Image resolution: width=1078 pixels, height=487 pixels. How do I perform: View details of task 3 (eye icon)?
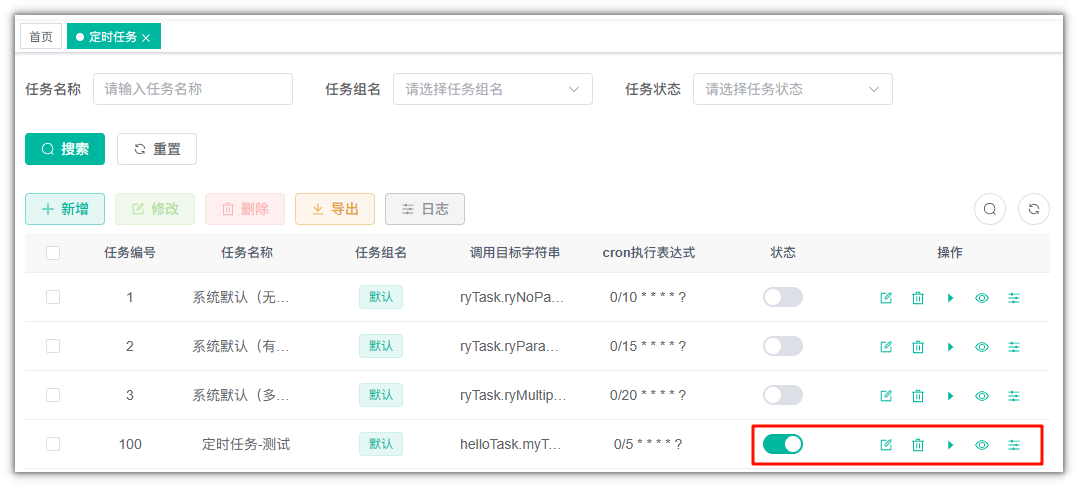(982, 396)
